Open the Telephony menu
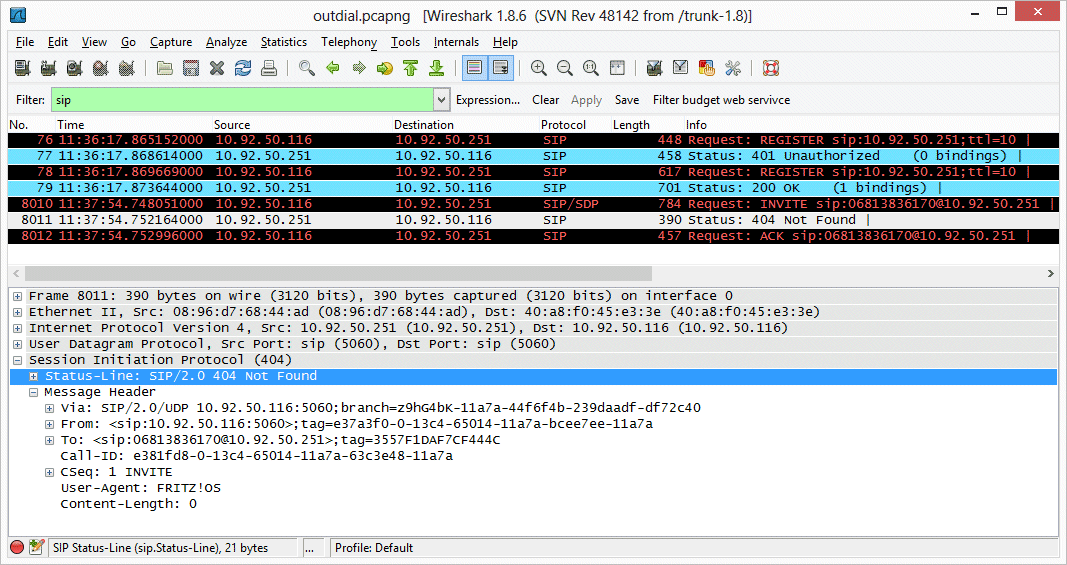Screen dimensions: 1067x565 pos(348,42)
